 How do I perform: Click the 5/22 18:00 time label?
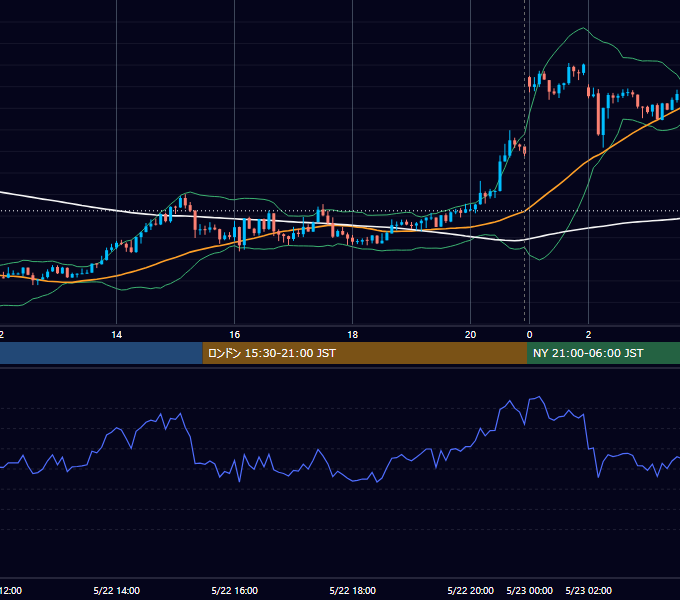tap(353, 590)
